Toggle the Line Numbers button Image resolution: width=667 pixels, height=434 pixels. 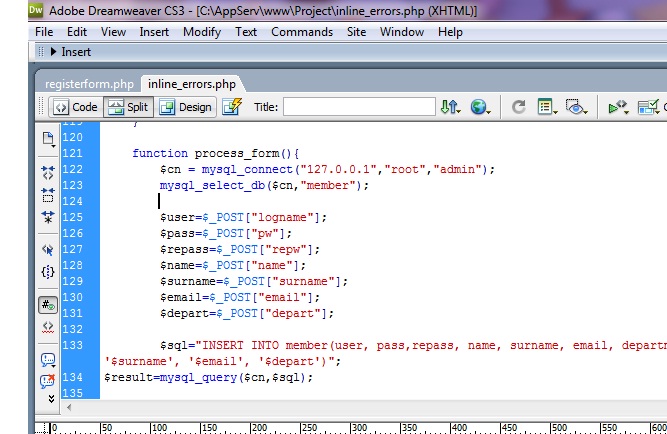point(48,305)
